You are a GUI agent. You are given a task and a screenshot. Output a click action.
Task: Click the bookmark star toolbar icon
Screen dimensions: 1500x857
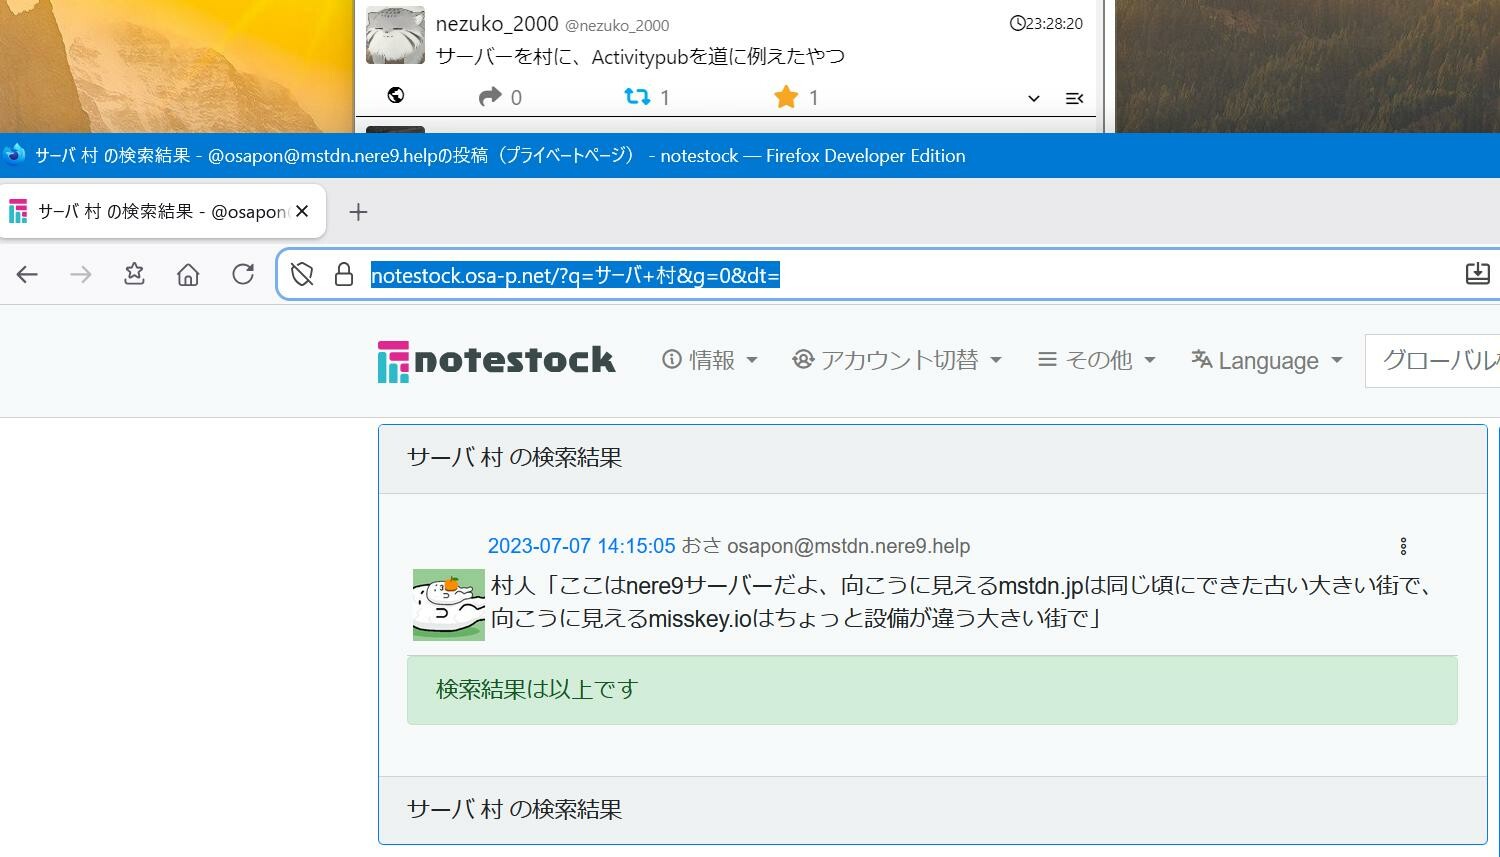pos(134,274)
